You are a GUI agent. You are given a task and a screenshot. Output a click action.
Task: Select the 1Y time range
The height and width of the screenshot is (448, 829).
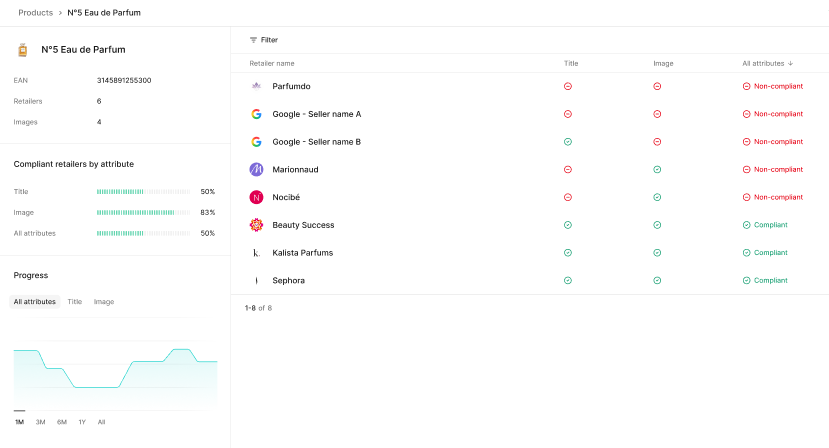point(82,422)
